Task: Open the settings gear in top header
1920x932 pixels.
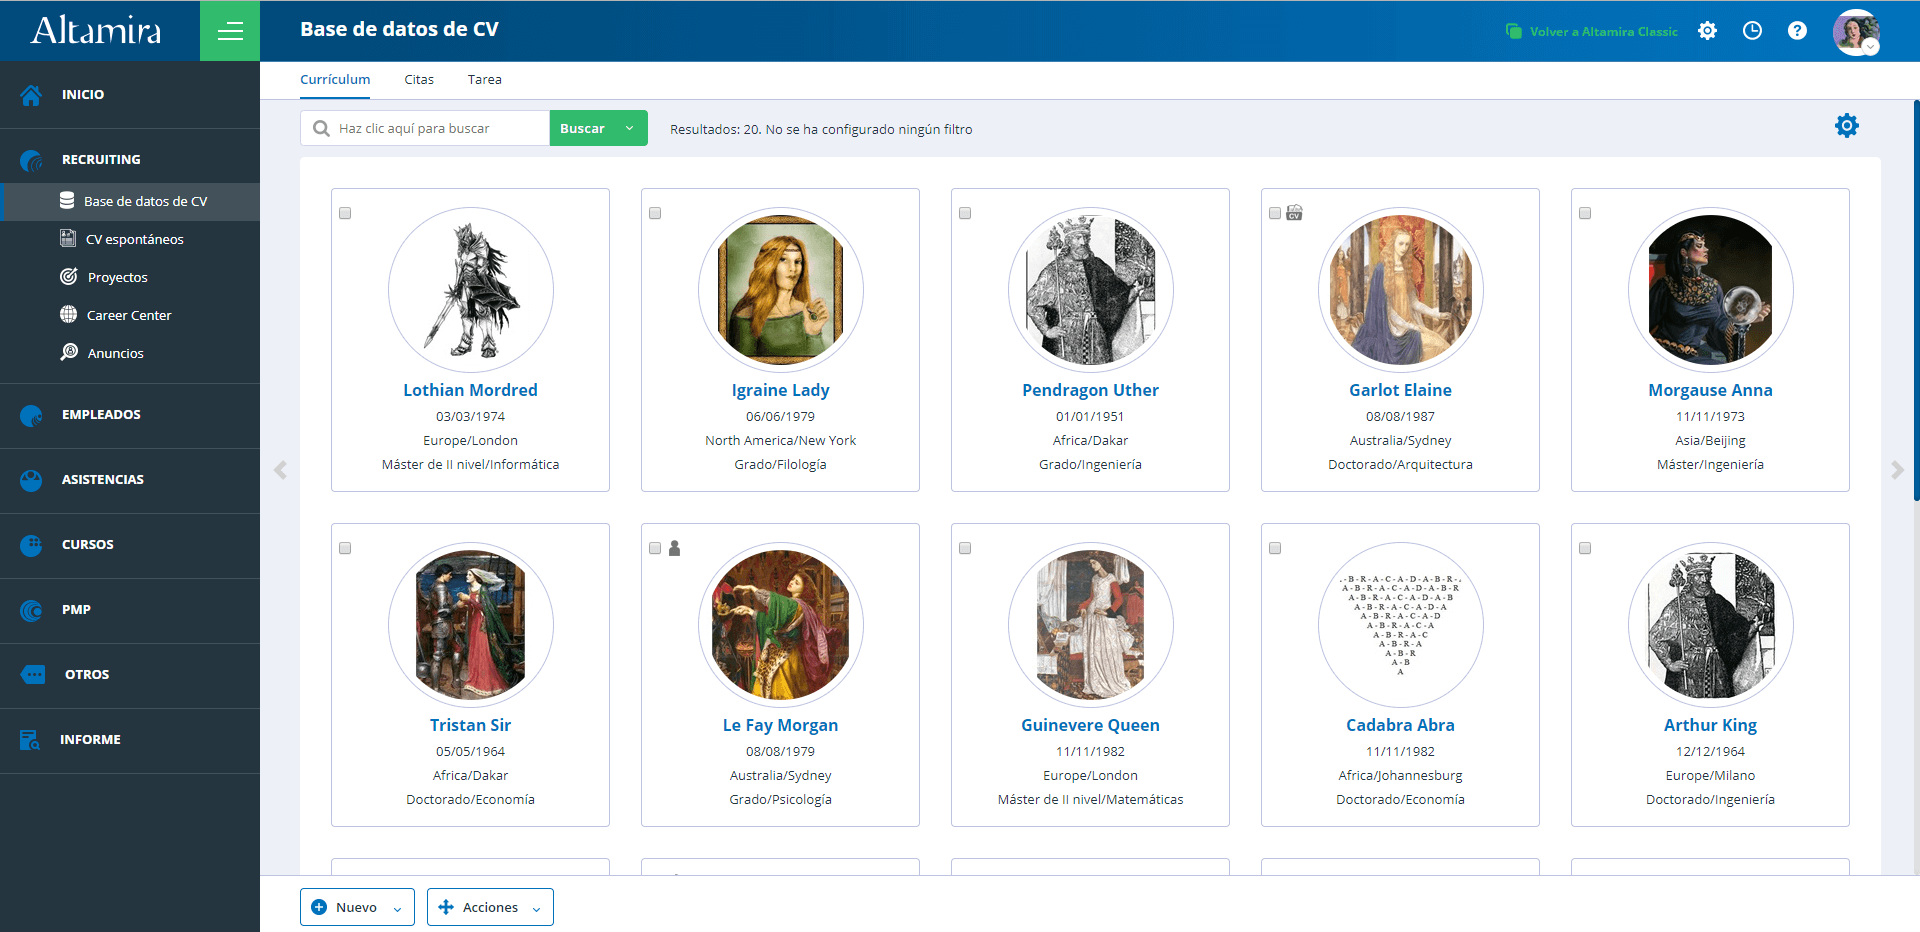Action: [1707, 31]
